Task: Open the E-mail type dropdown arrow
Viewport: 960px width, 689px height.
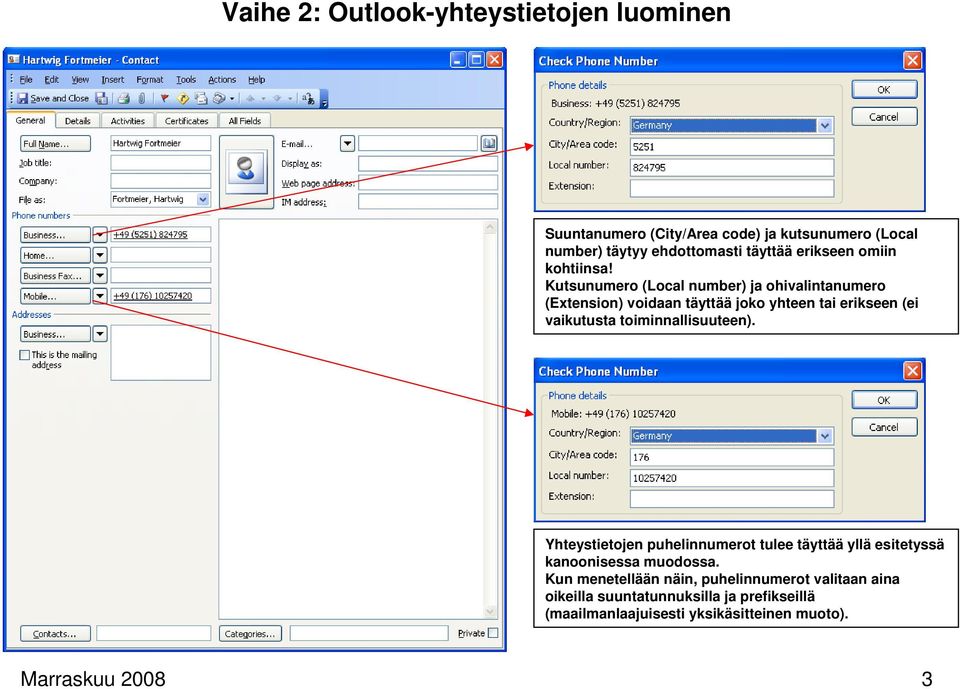Action: click(x=347, y=144)
